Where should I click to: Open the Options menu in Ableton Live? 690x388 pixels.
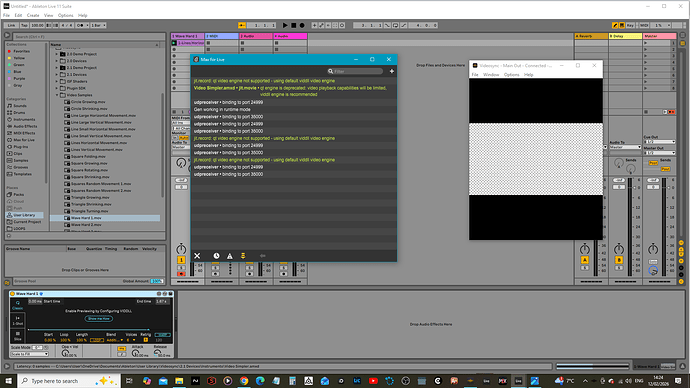[66, 15]
